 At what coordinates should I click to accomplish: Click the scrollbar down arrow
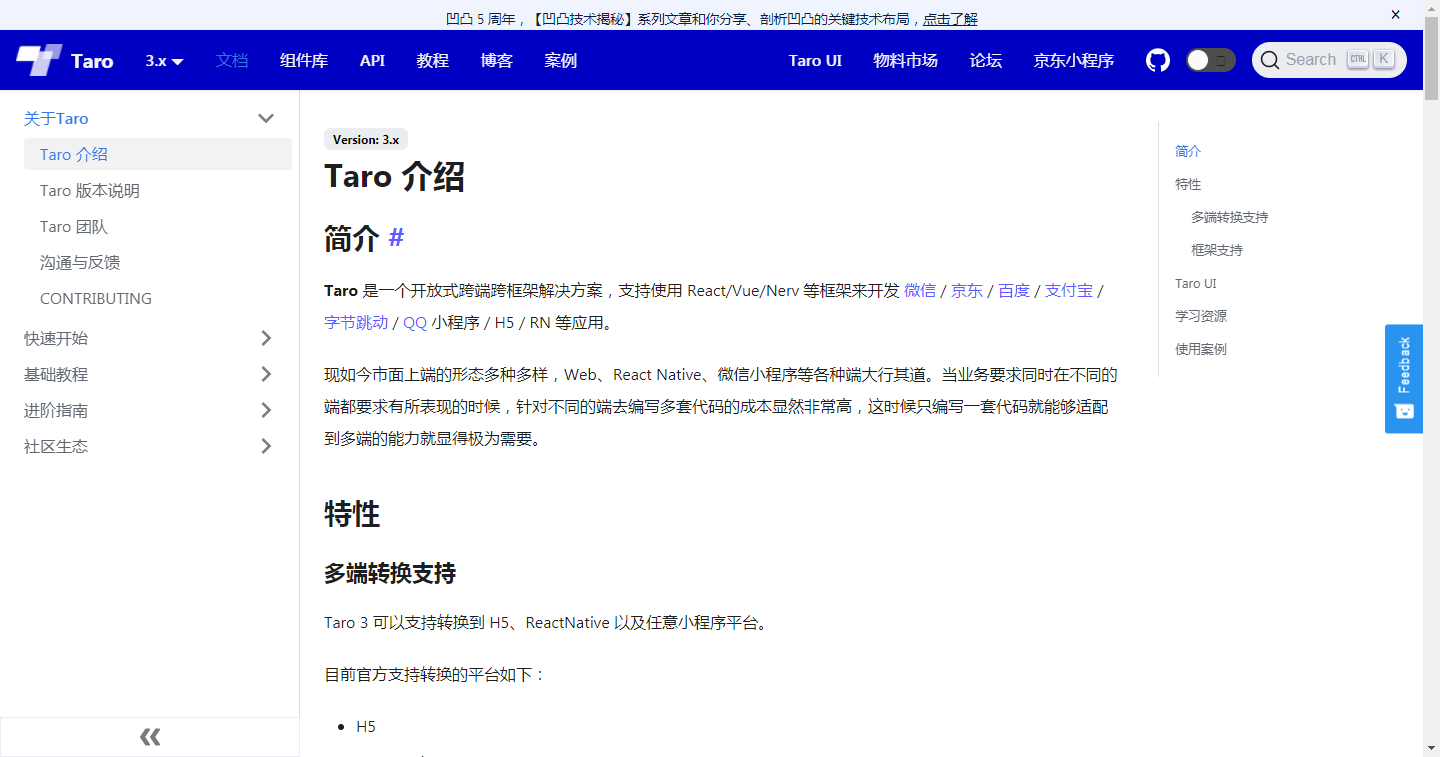click(1431, 748)
